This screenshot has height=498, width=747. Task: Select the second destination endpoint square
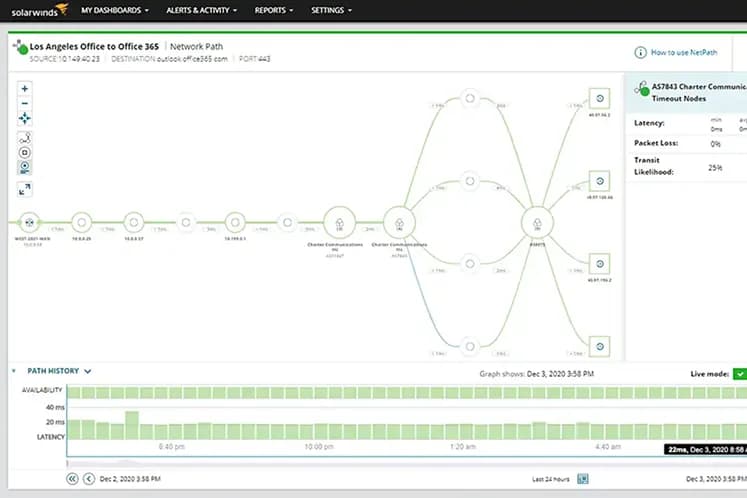point(599,181)
